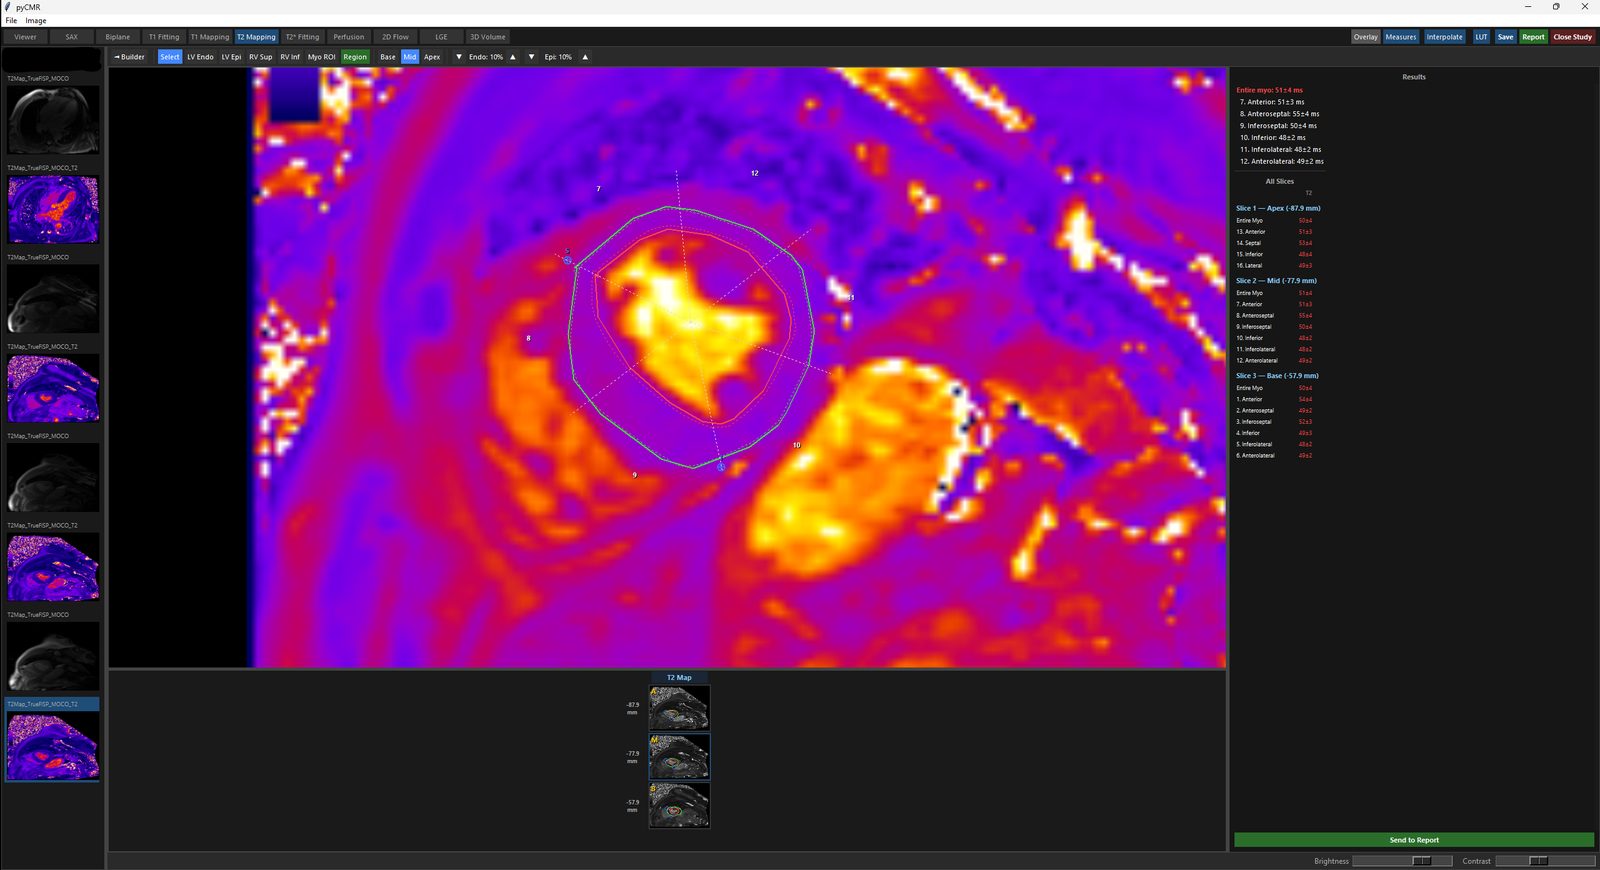Click the Measures button

point(1401,37)
